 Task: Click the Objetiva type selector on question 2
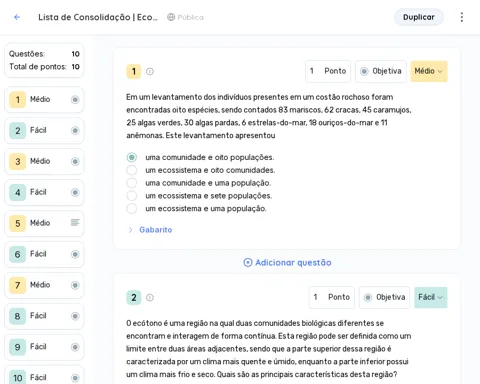384,297
